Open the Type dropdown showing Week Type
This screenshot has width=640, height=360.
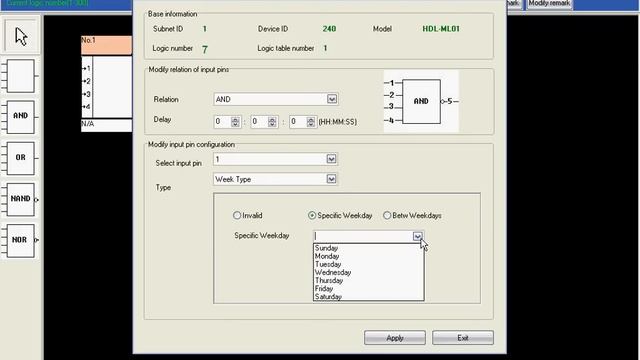(331, 179)
